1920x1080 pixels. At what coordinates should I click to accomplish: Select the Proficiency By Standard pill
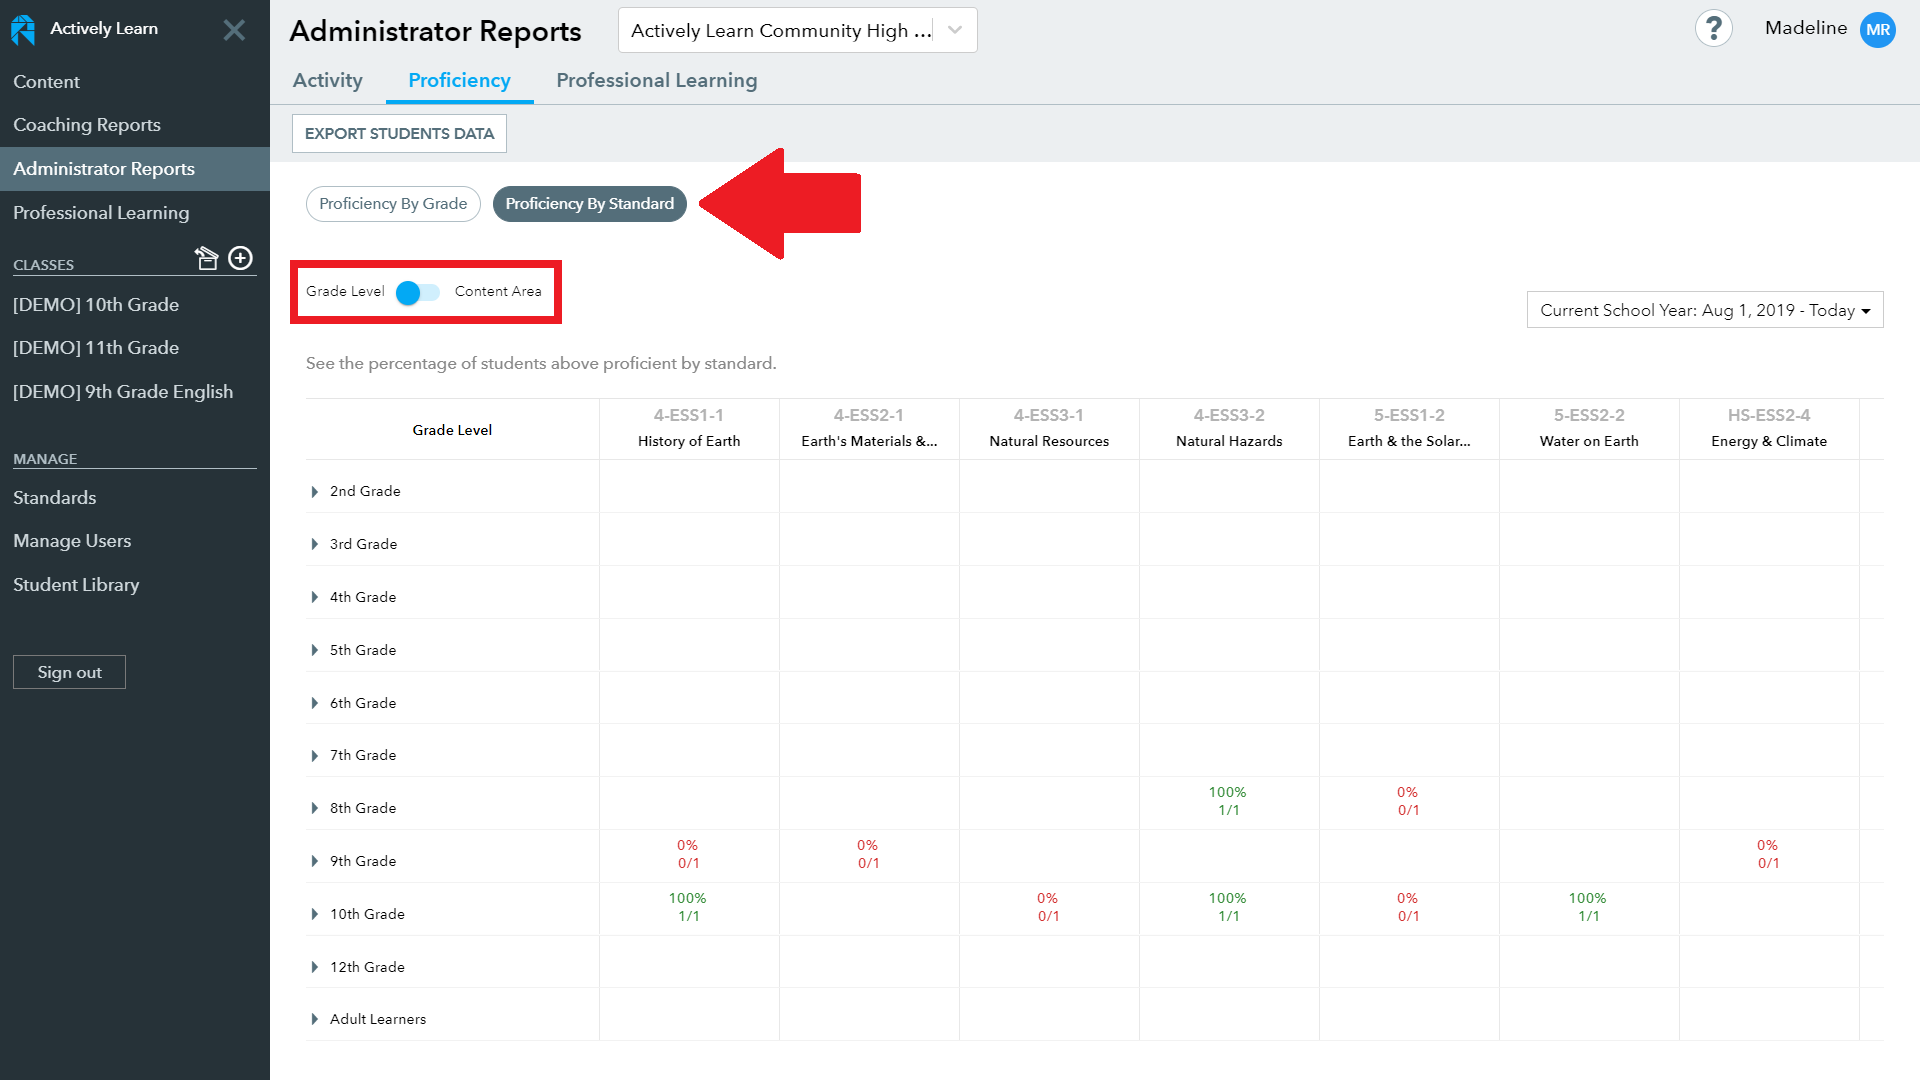point(589,203)
